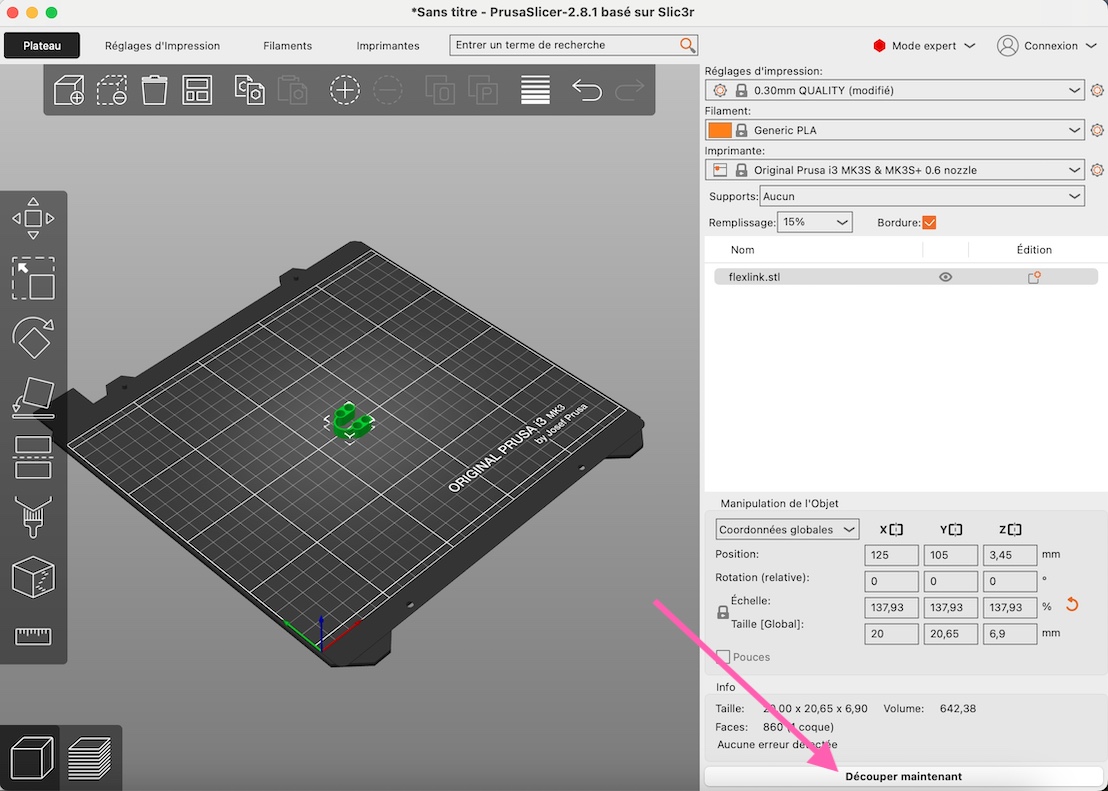
Task: Toggle Z axis mirror button
Action: pos(1015,529)
